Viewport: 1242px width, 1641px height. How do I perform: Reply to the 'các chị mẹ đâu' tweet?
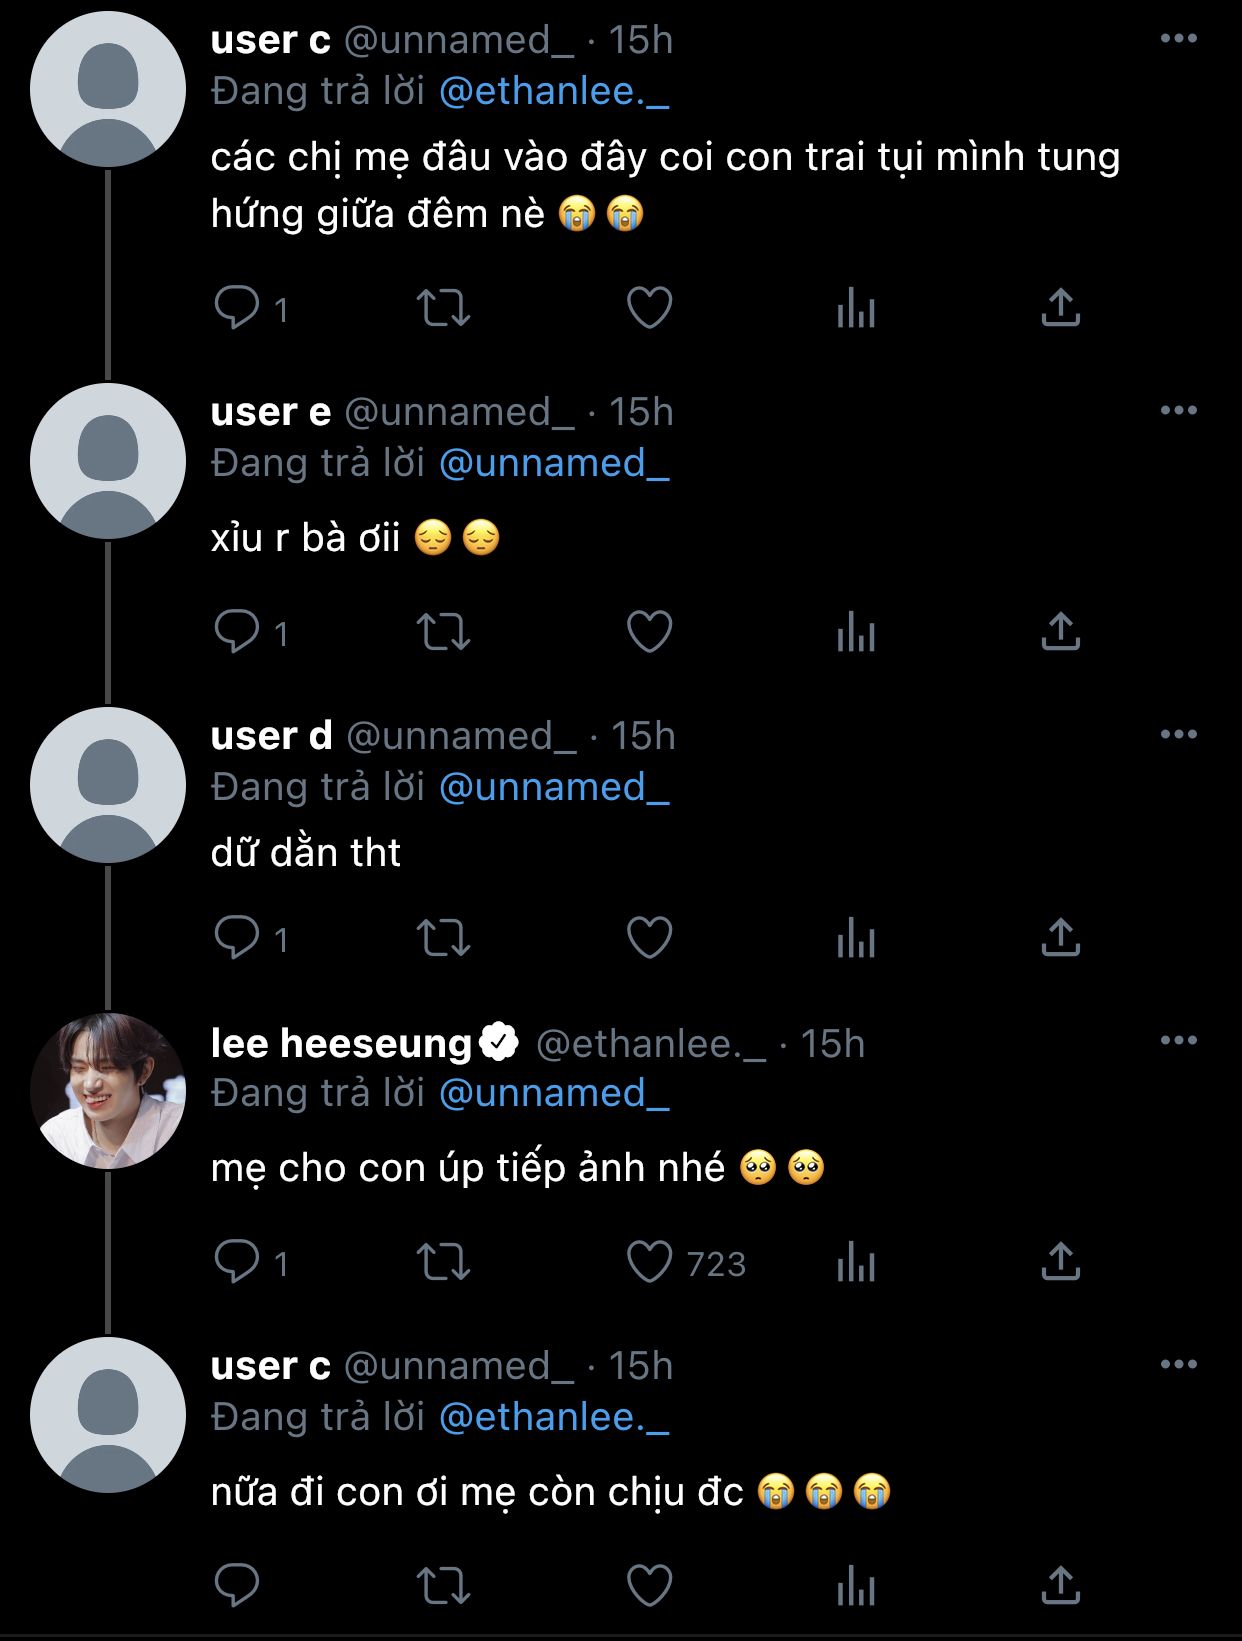tap(237, 308)
